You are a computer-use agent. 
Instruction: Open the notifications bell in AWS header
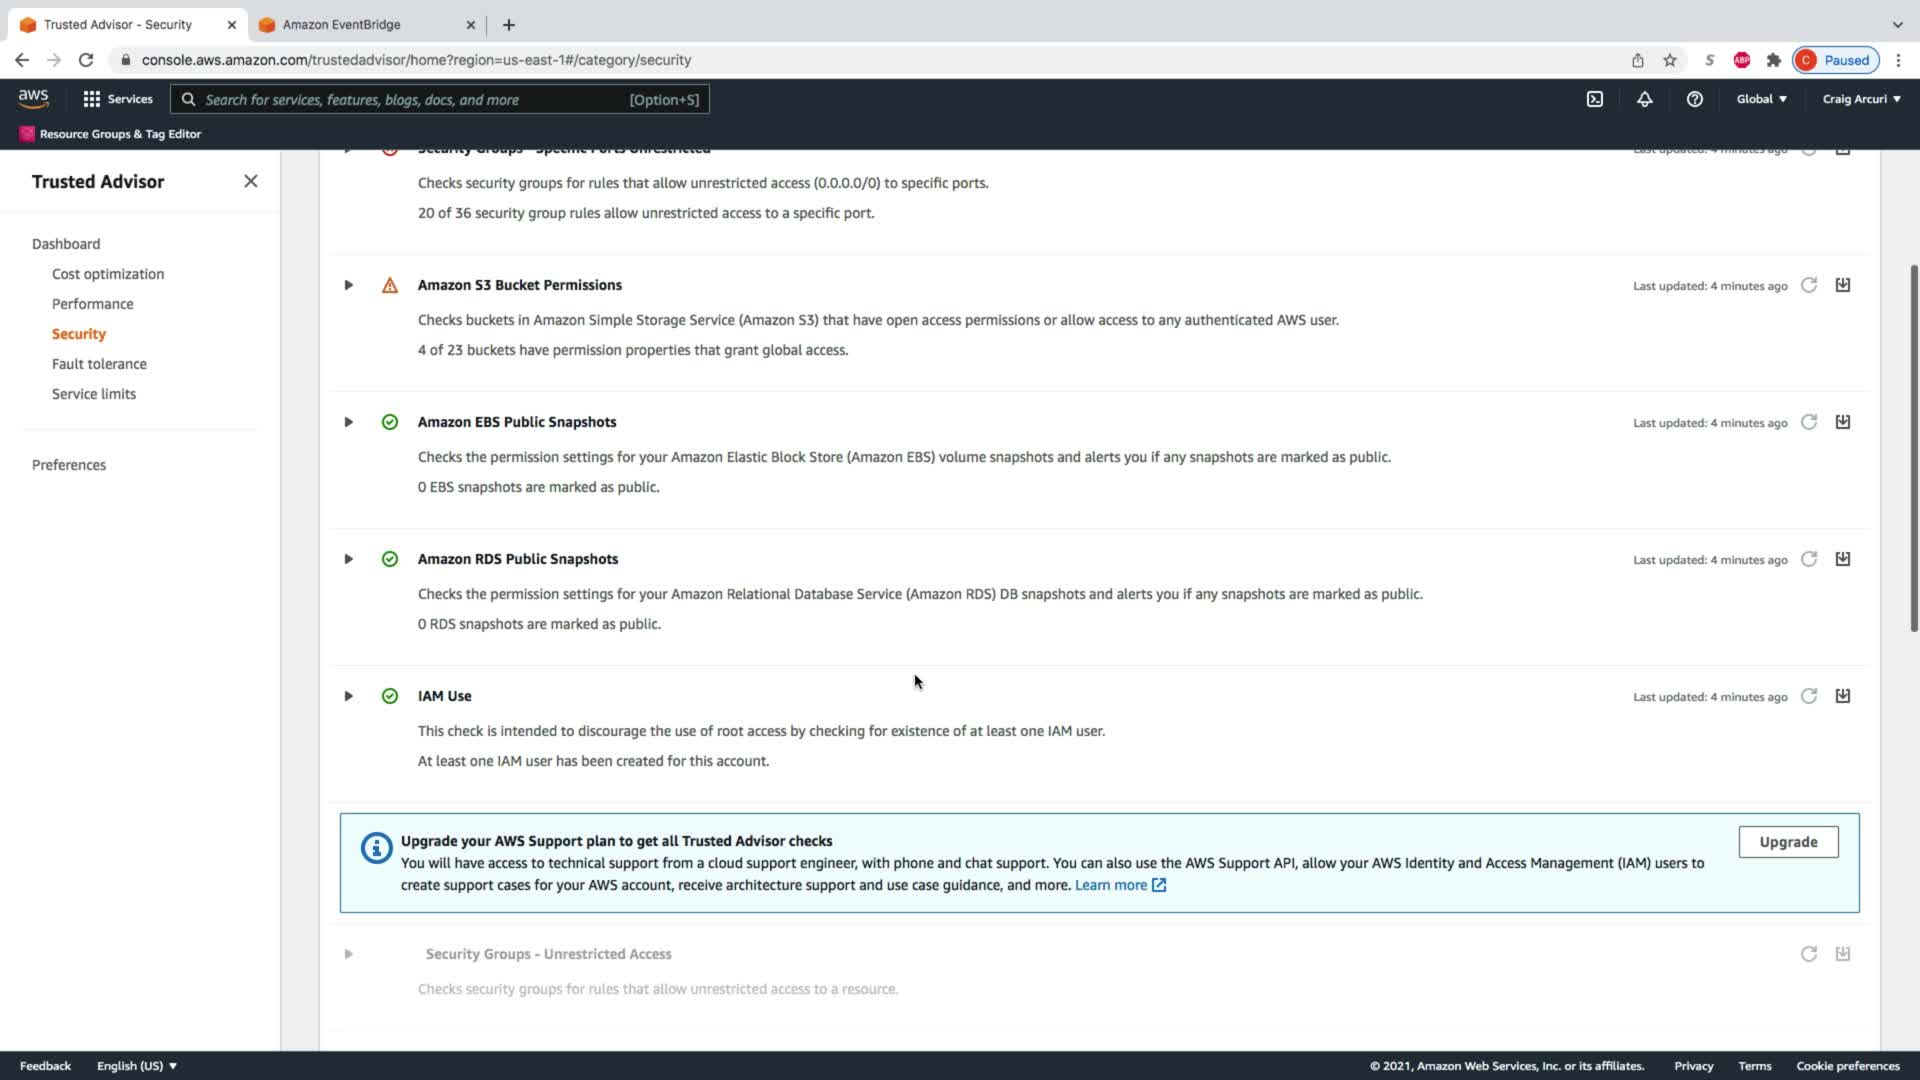pos(1644,99)
